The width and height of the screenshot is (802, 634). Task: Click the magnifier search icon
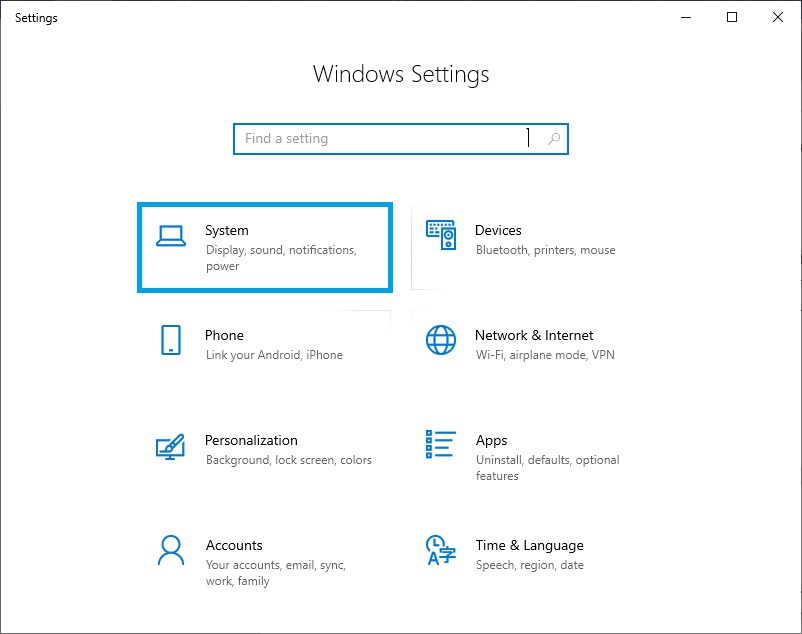(x=554, y=139)
